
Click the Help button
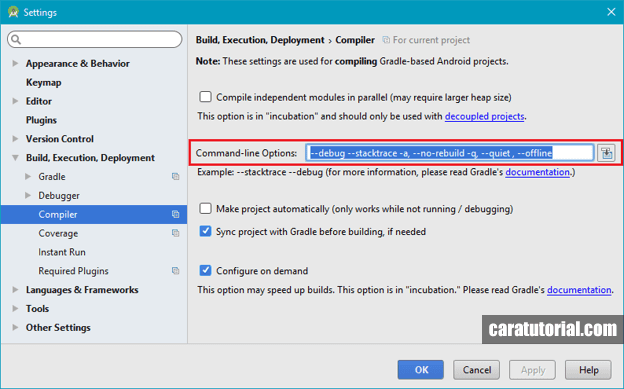588,370
